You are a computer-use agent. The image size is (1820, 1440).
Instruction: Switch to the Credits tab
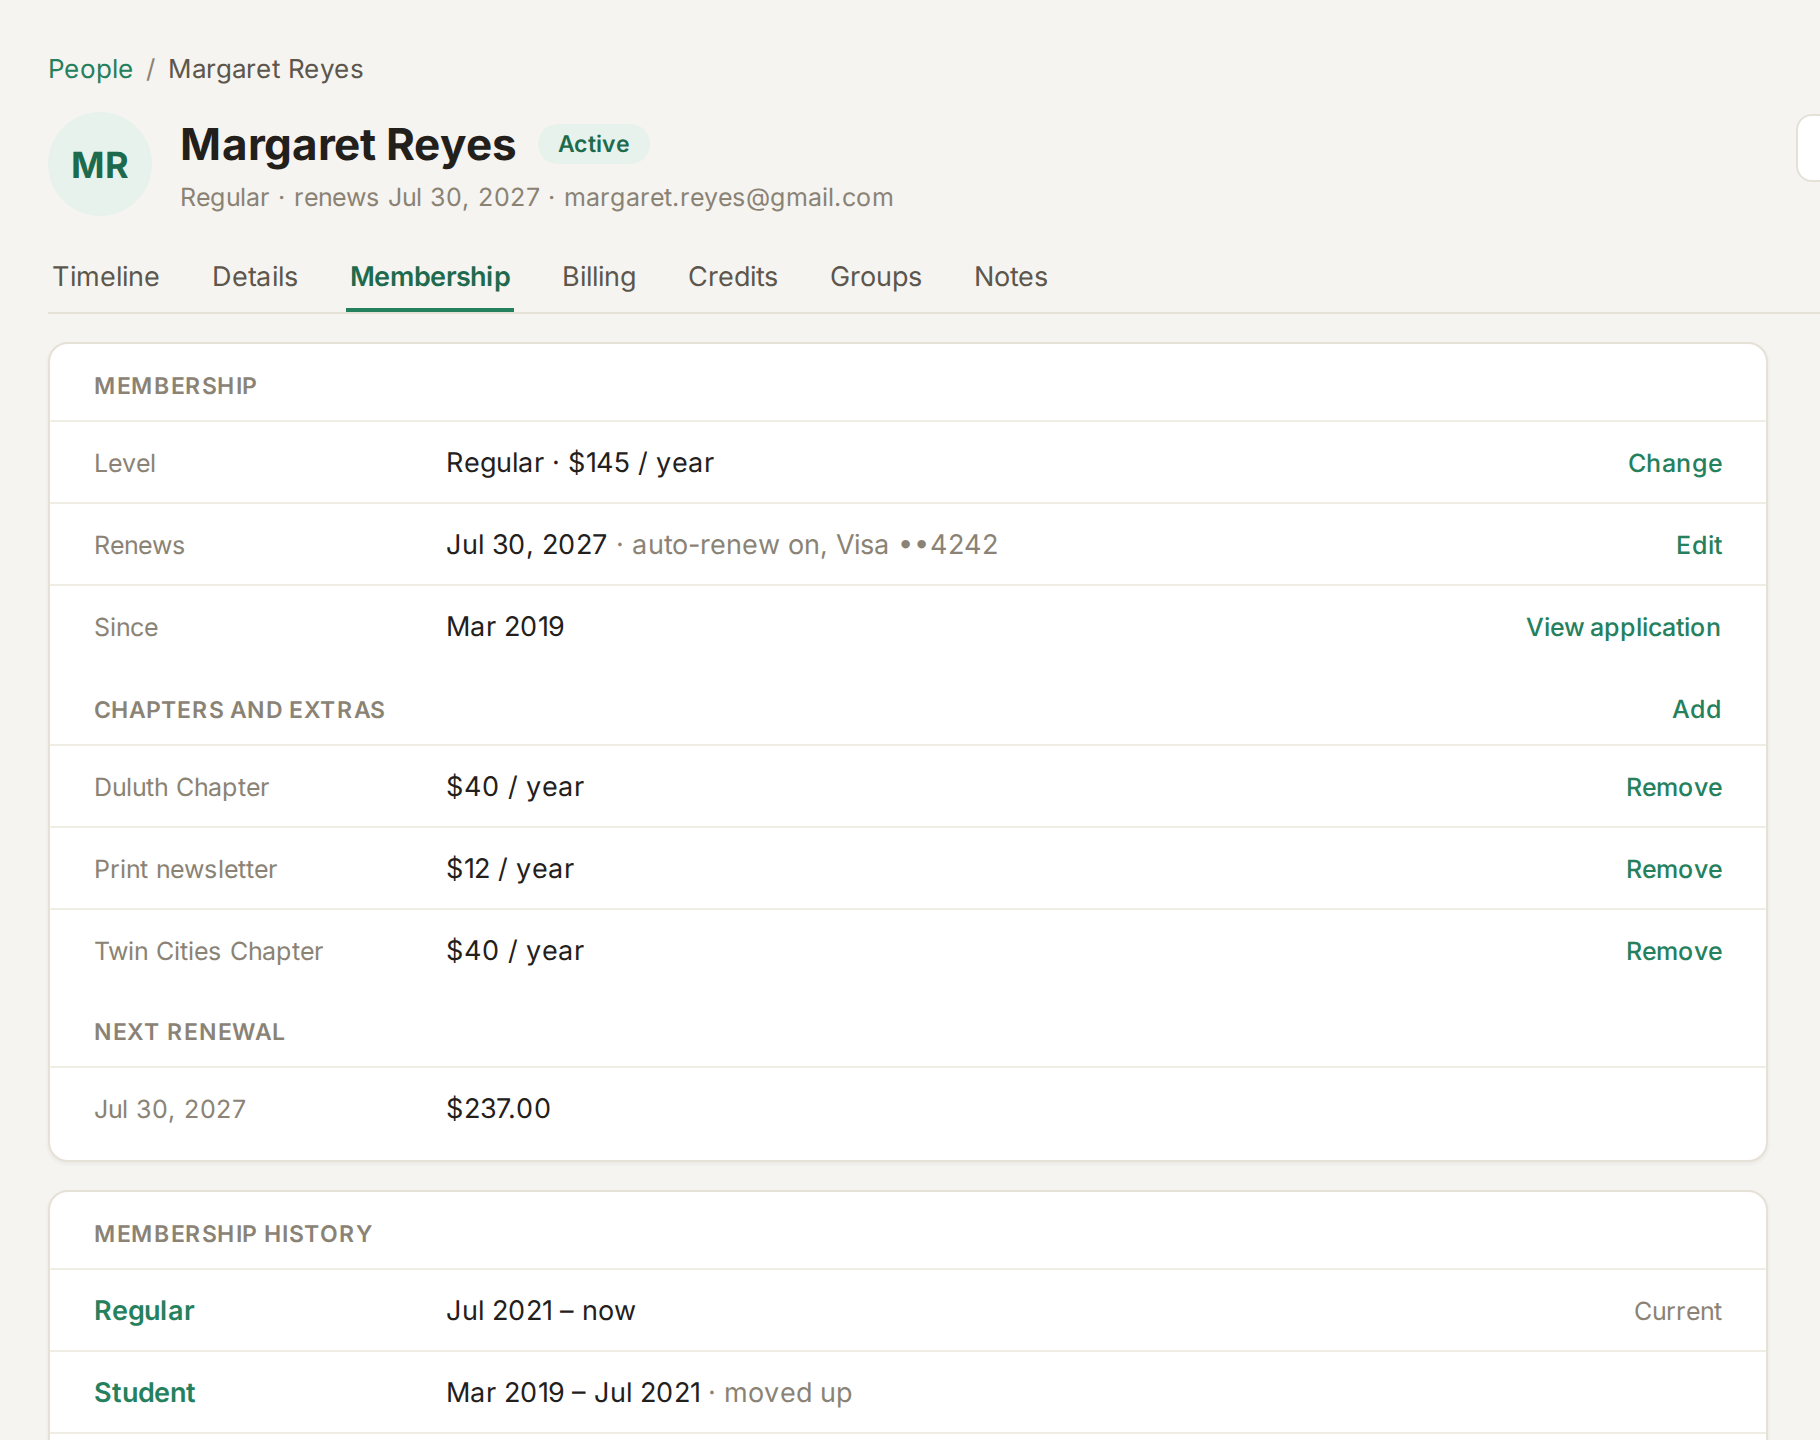pos(733,277)
